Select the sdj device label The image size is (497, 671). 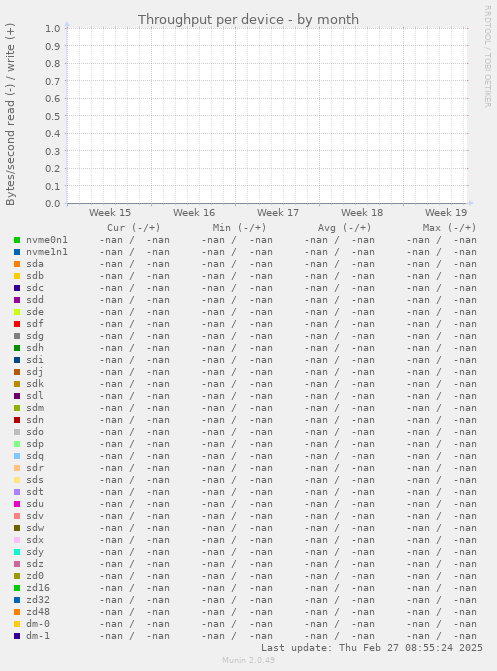pyautogui.click(x=35, y=372)
